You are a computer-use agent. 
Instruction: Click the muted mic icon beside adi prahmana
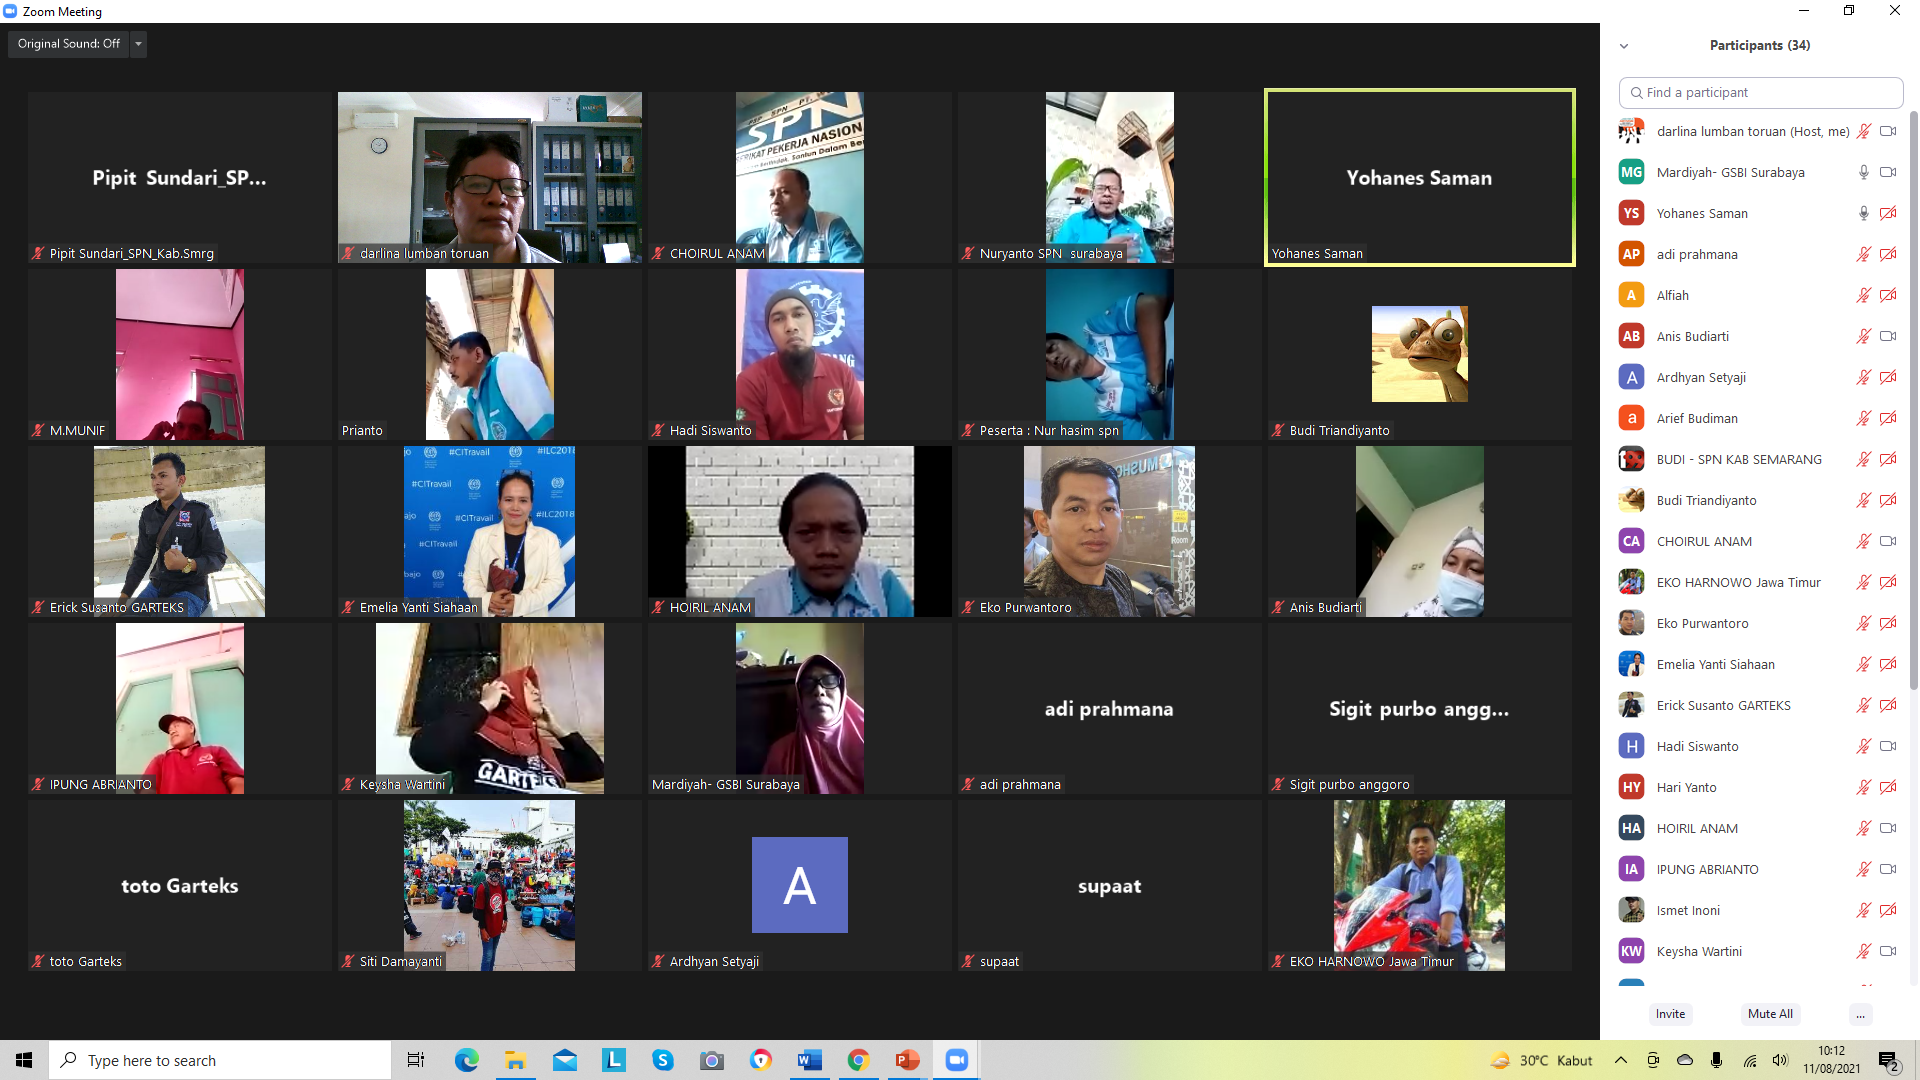1864,254
